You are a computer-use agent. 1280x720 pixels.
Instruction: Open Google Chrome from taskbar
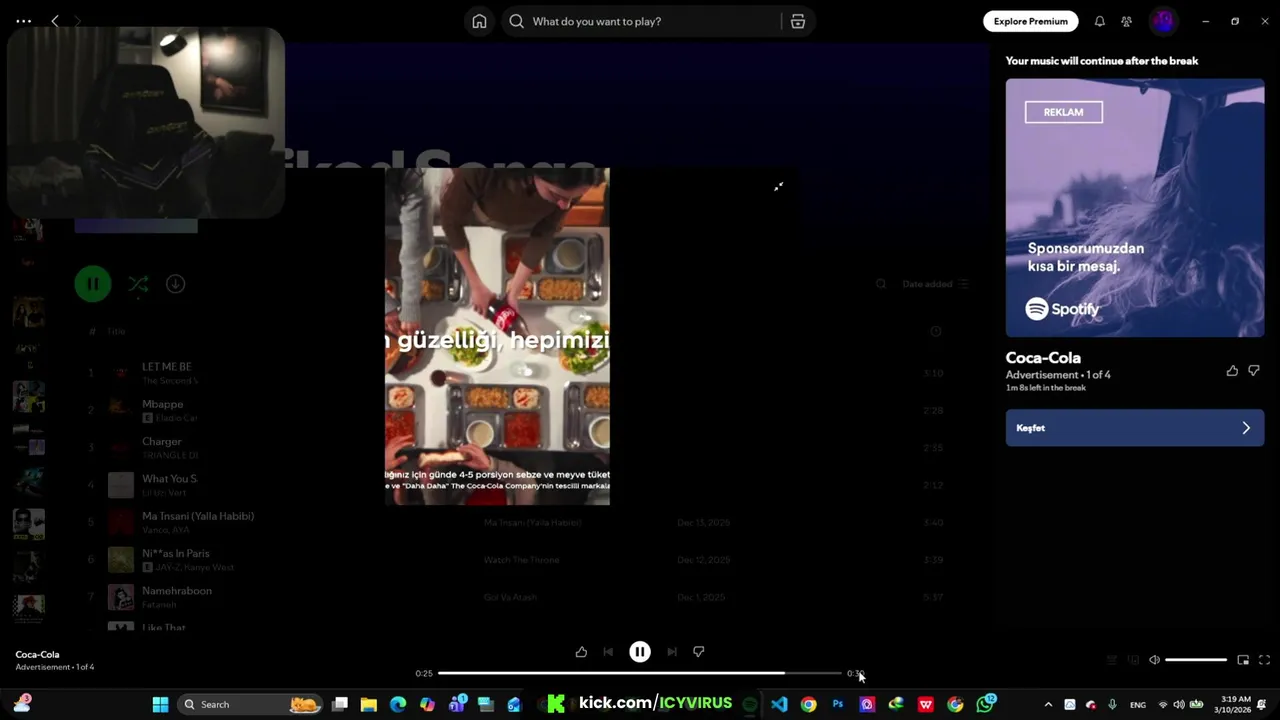coord(808,704)
